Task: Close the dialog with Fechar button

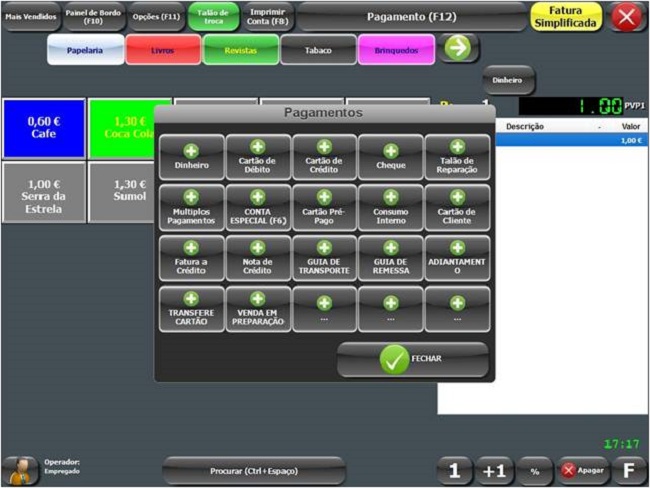Action: coord(412,359)
